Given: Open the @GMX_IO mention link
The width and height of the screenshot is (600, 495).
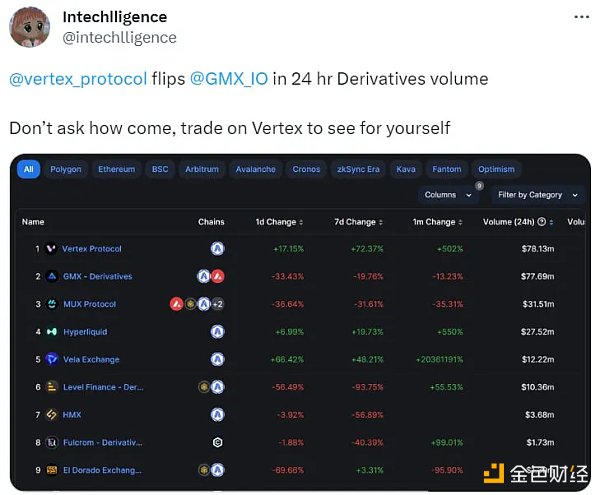Looking at the screenshot, I should point(229,78).
